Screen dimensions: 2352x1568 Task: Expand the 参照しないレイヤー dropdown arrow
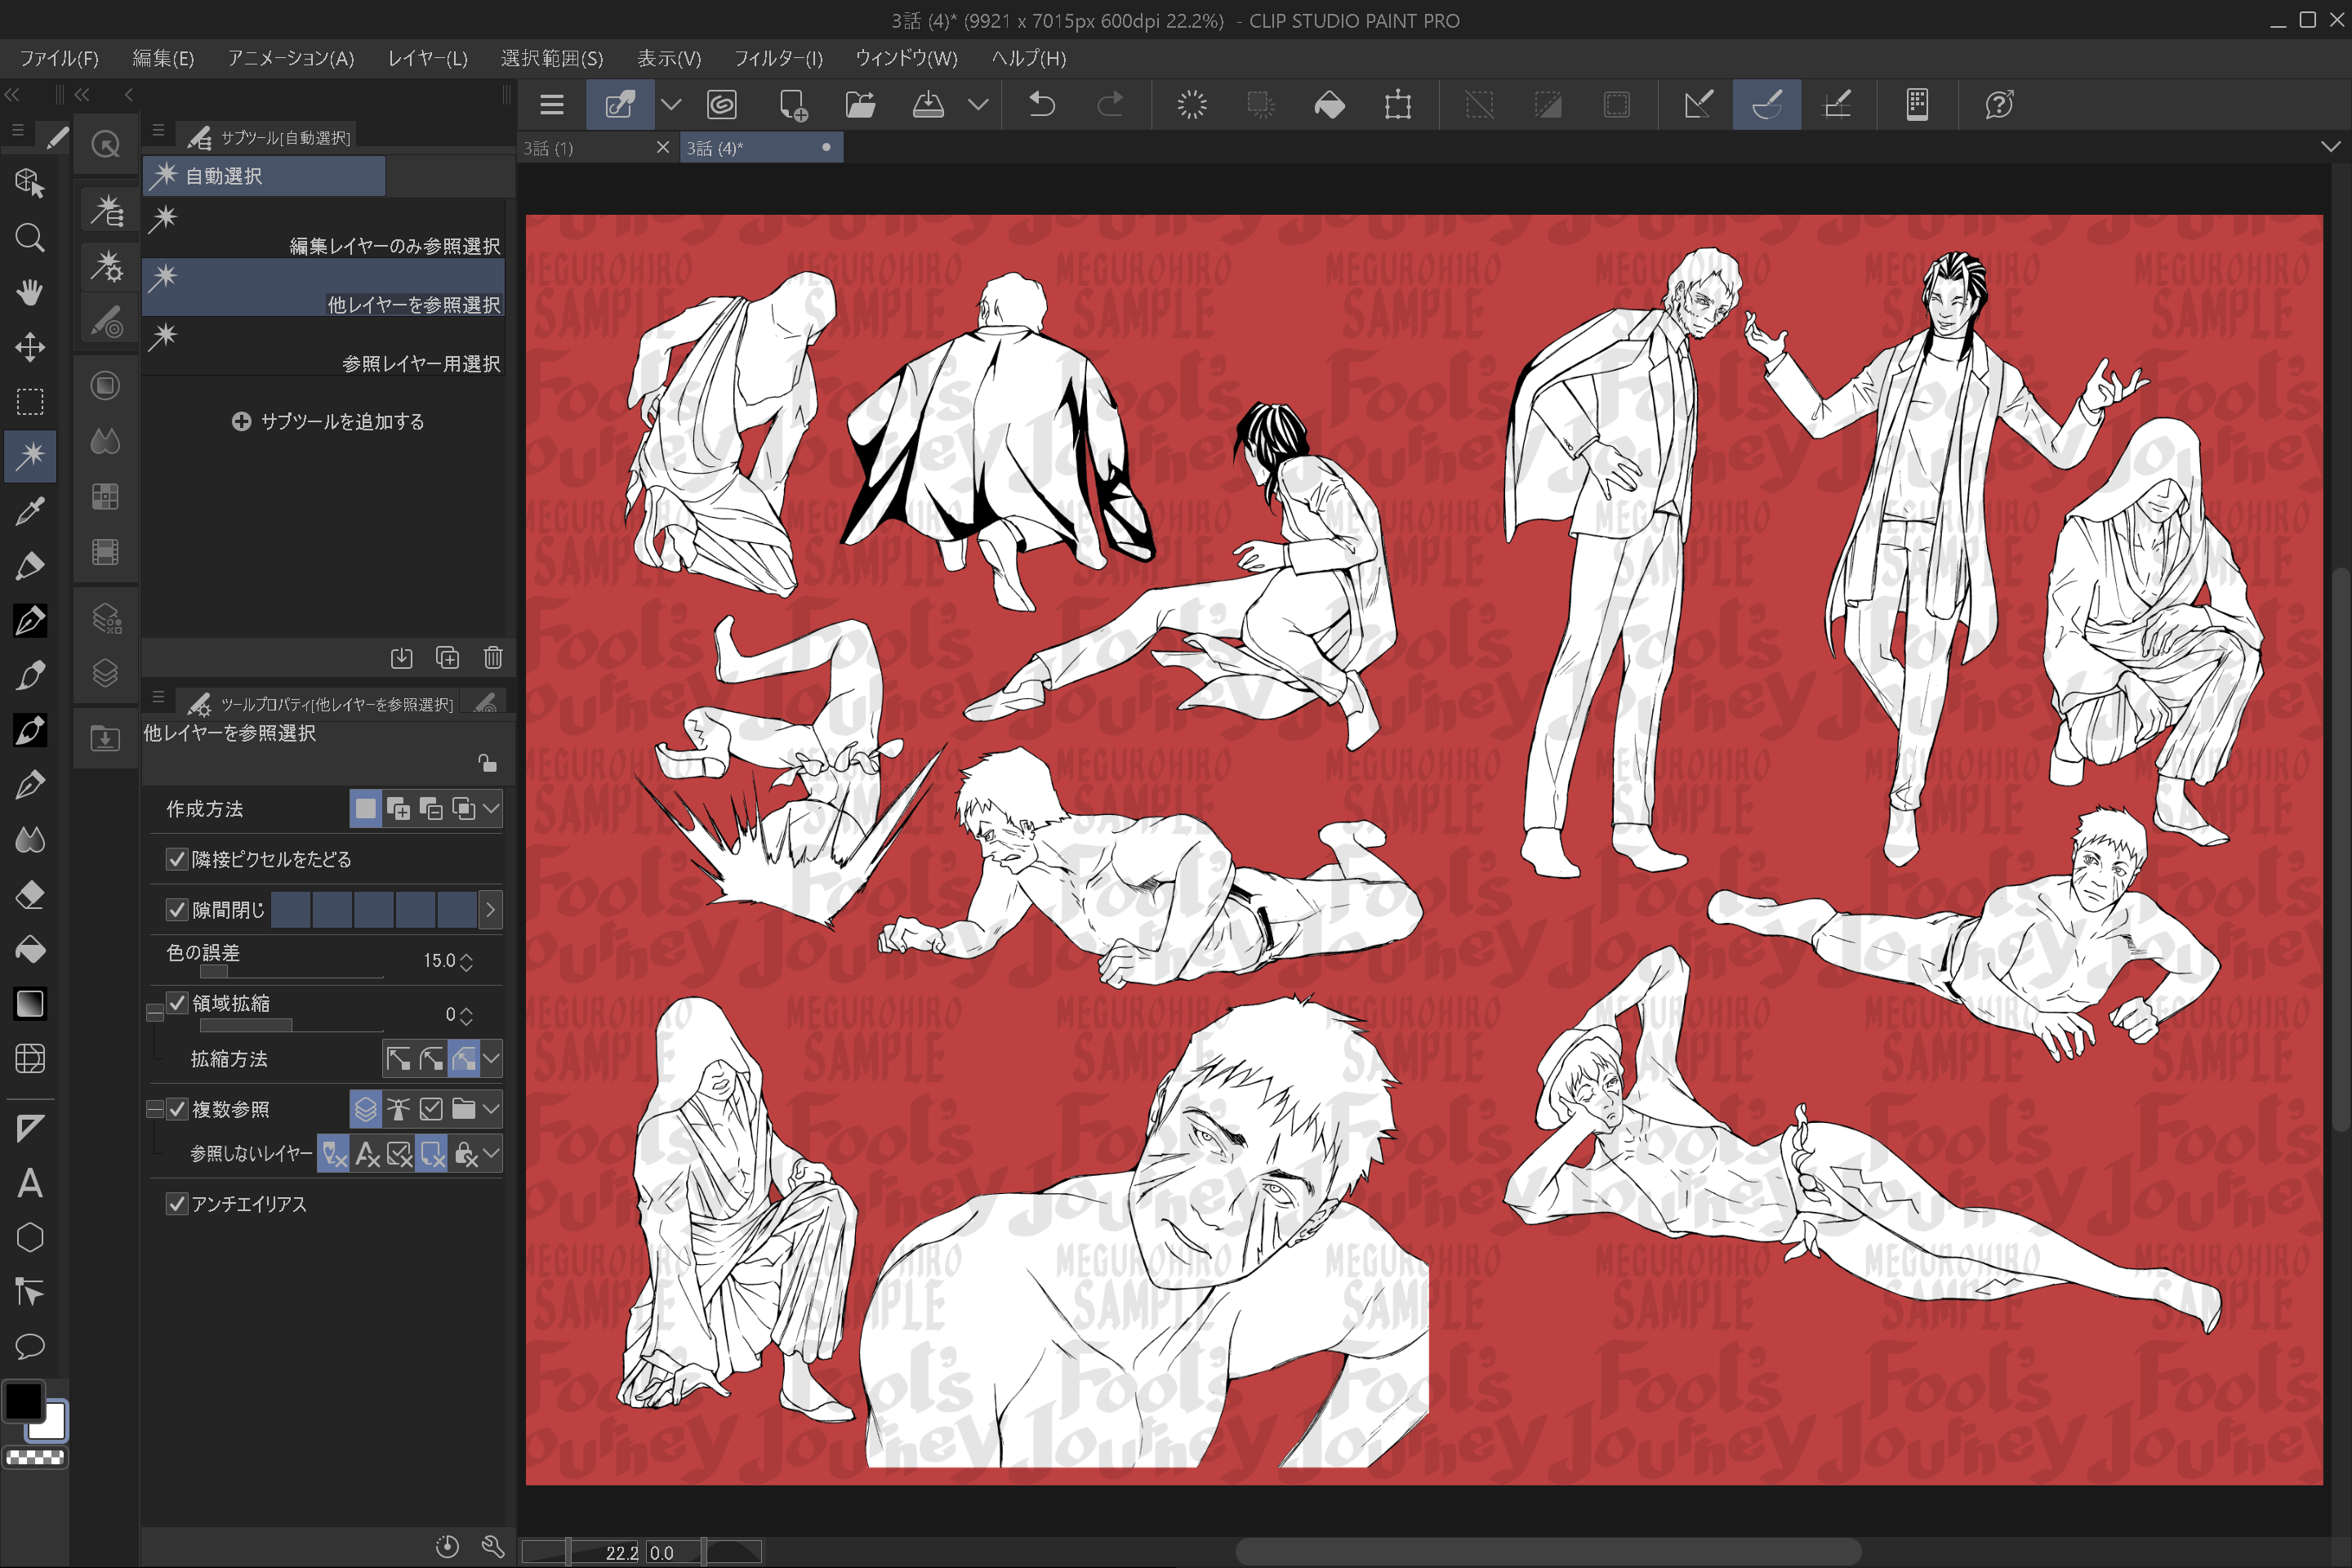[x=491, y=1154]
